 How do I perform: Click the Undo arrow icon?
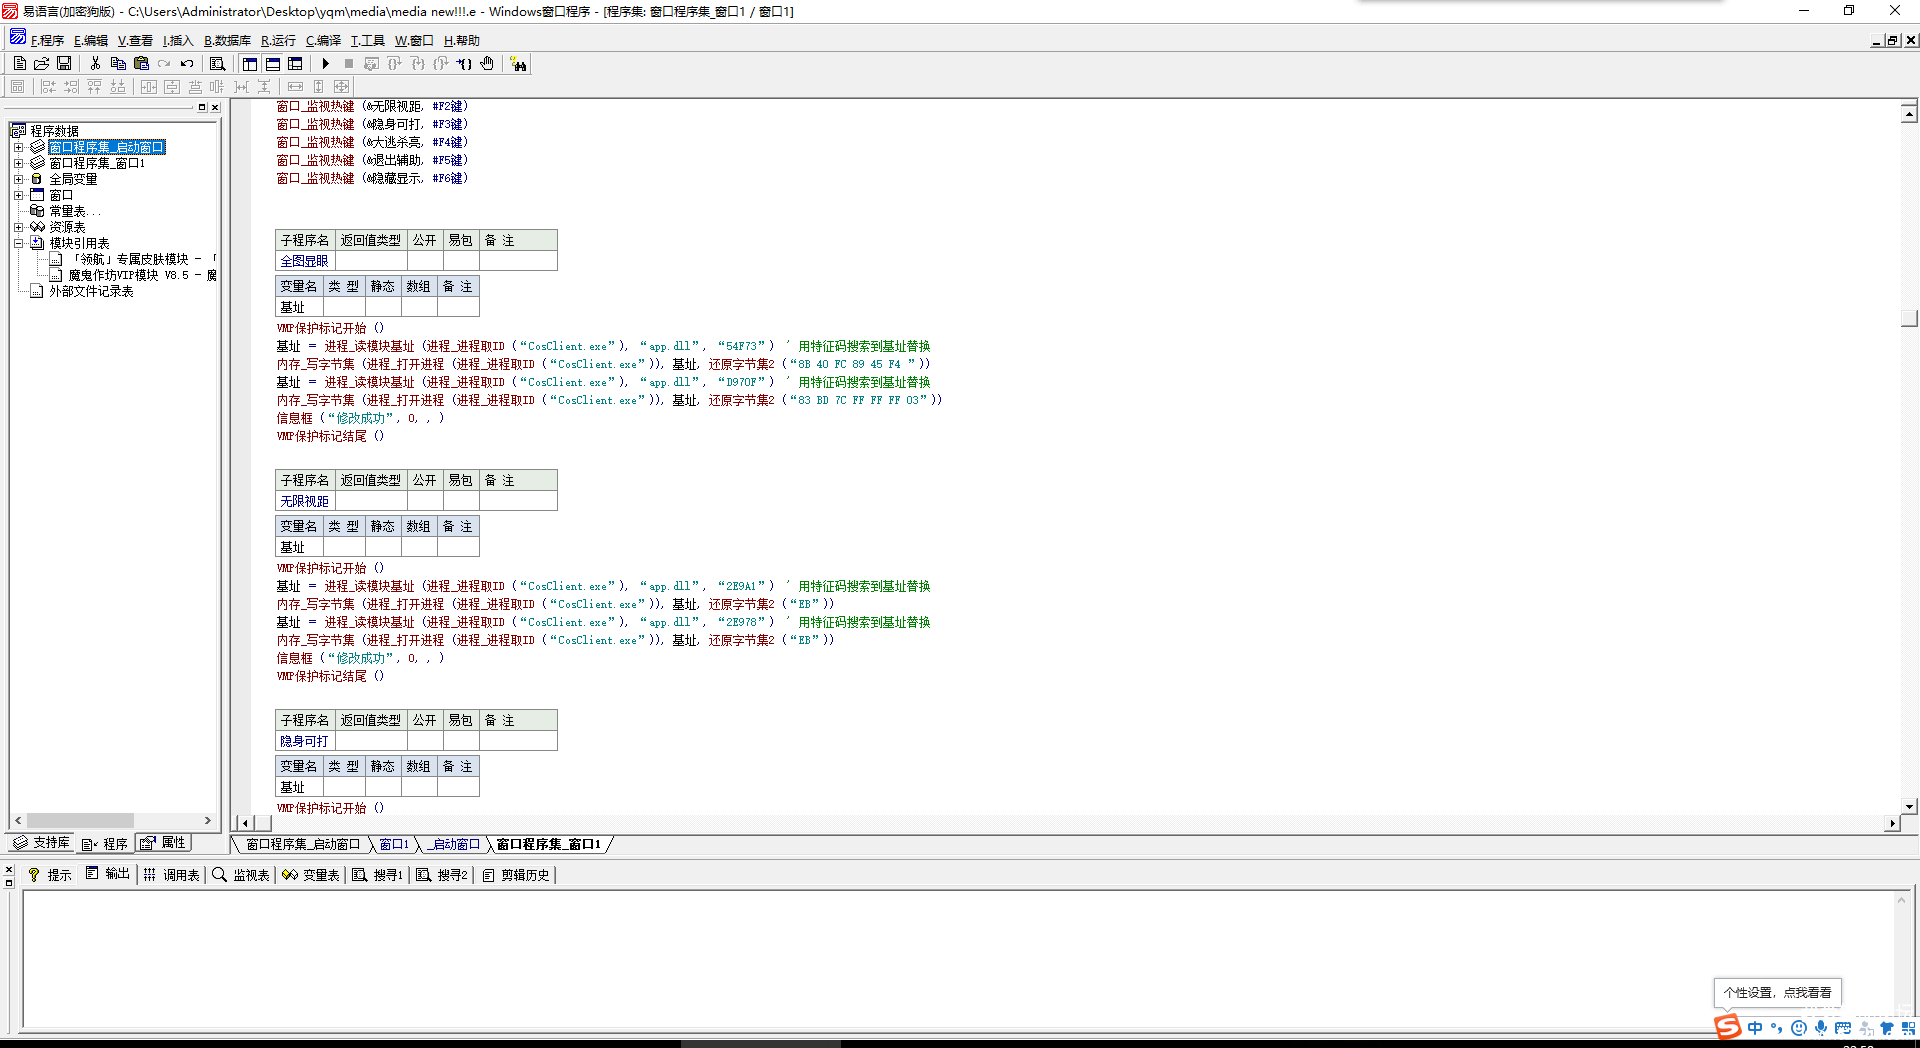187,63
